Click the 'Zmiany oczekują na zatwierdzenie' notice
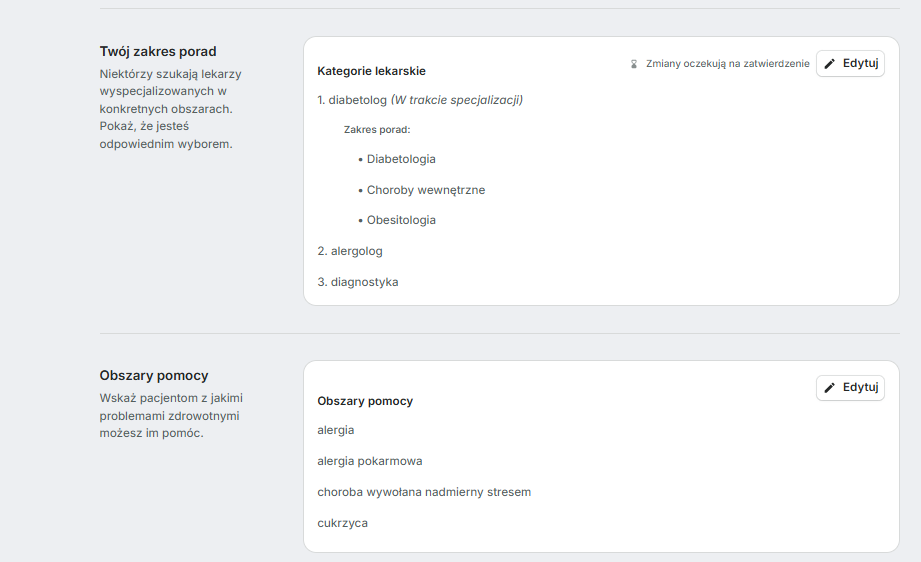921x562 pixels. coord(727,64)
